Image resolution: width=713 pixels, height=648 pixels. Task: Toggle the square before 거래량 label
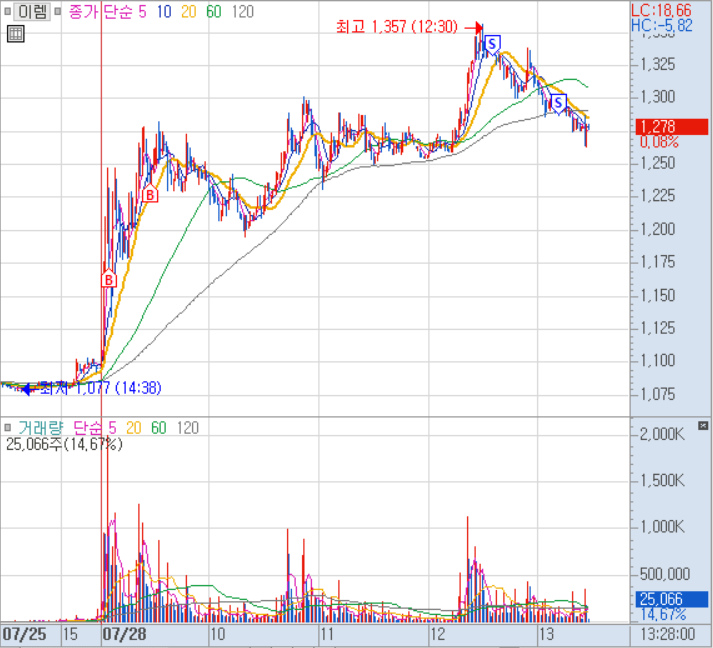pos(9,427)
